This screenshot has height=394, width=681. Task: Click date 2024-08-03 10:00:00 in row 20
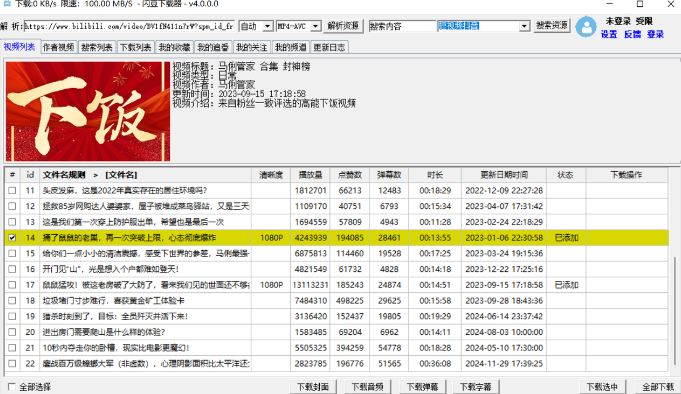click(504, 332)
